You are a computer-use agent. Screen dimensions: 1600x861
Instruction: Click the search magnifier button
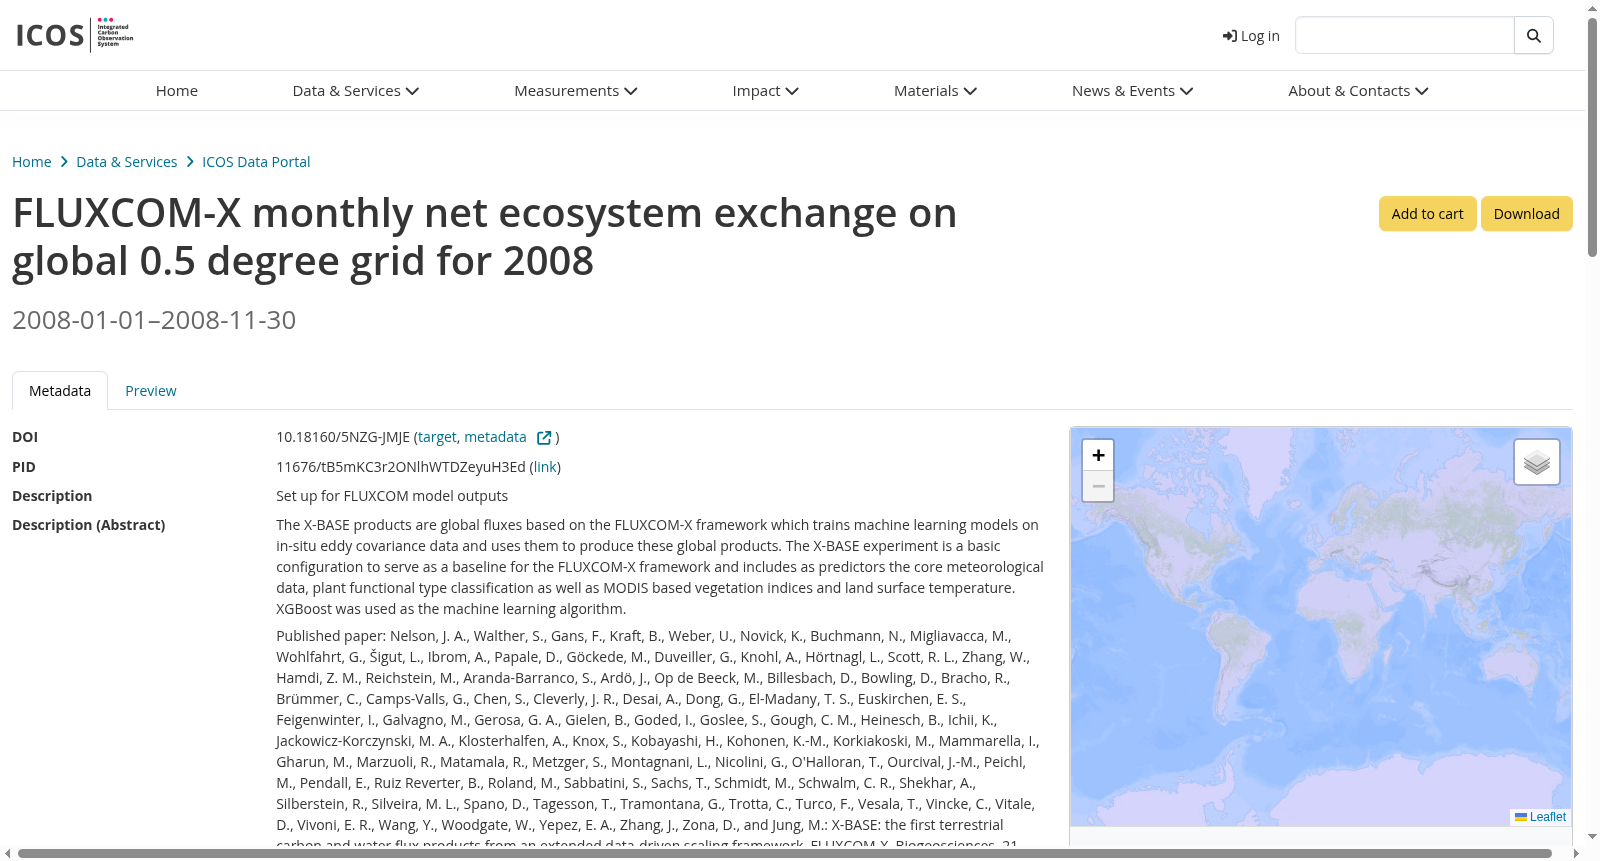[1533, 36]
